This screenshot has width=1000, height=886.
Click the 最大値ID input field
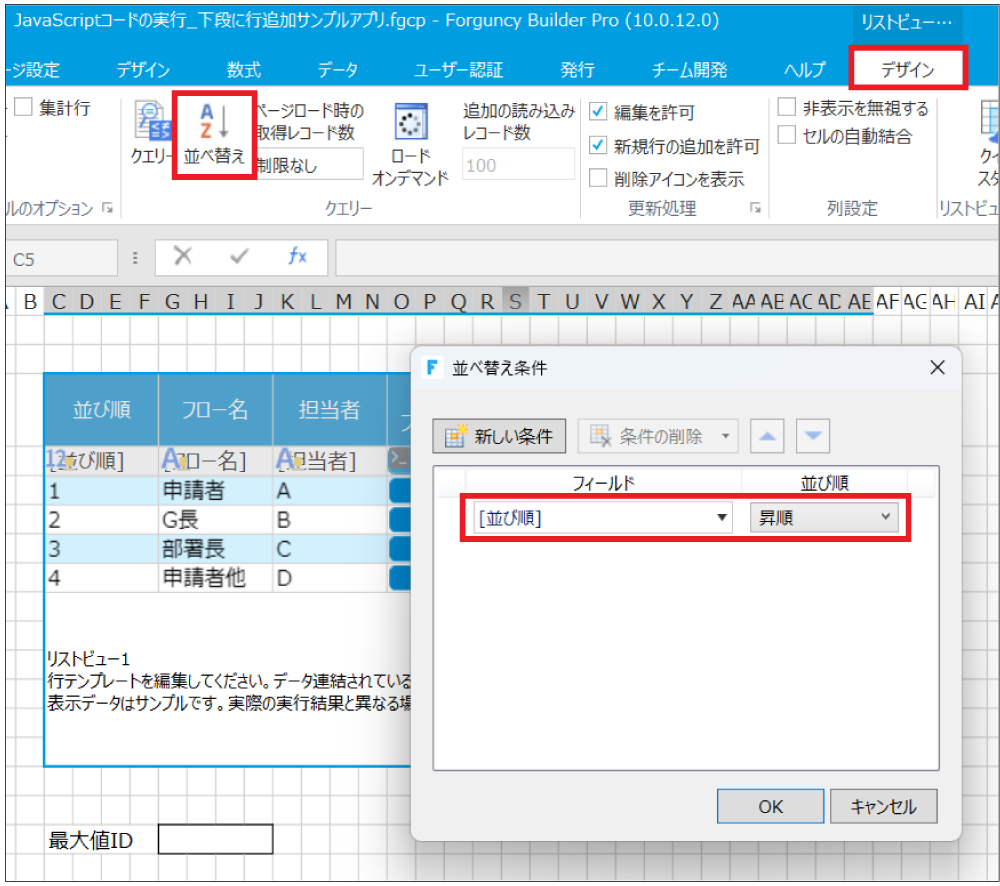pyautogui.click(x=215, y=839)
